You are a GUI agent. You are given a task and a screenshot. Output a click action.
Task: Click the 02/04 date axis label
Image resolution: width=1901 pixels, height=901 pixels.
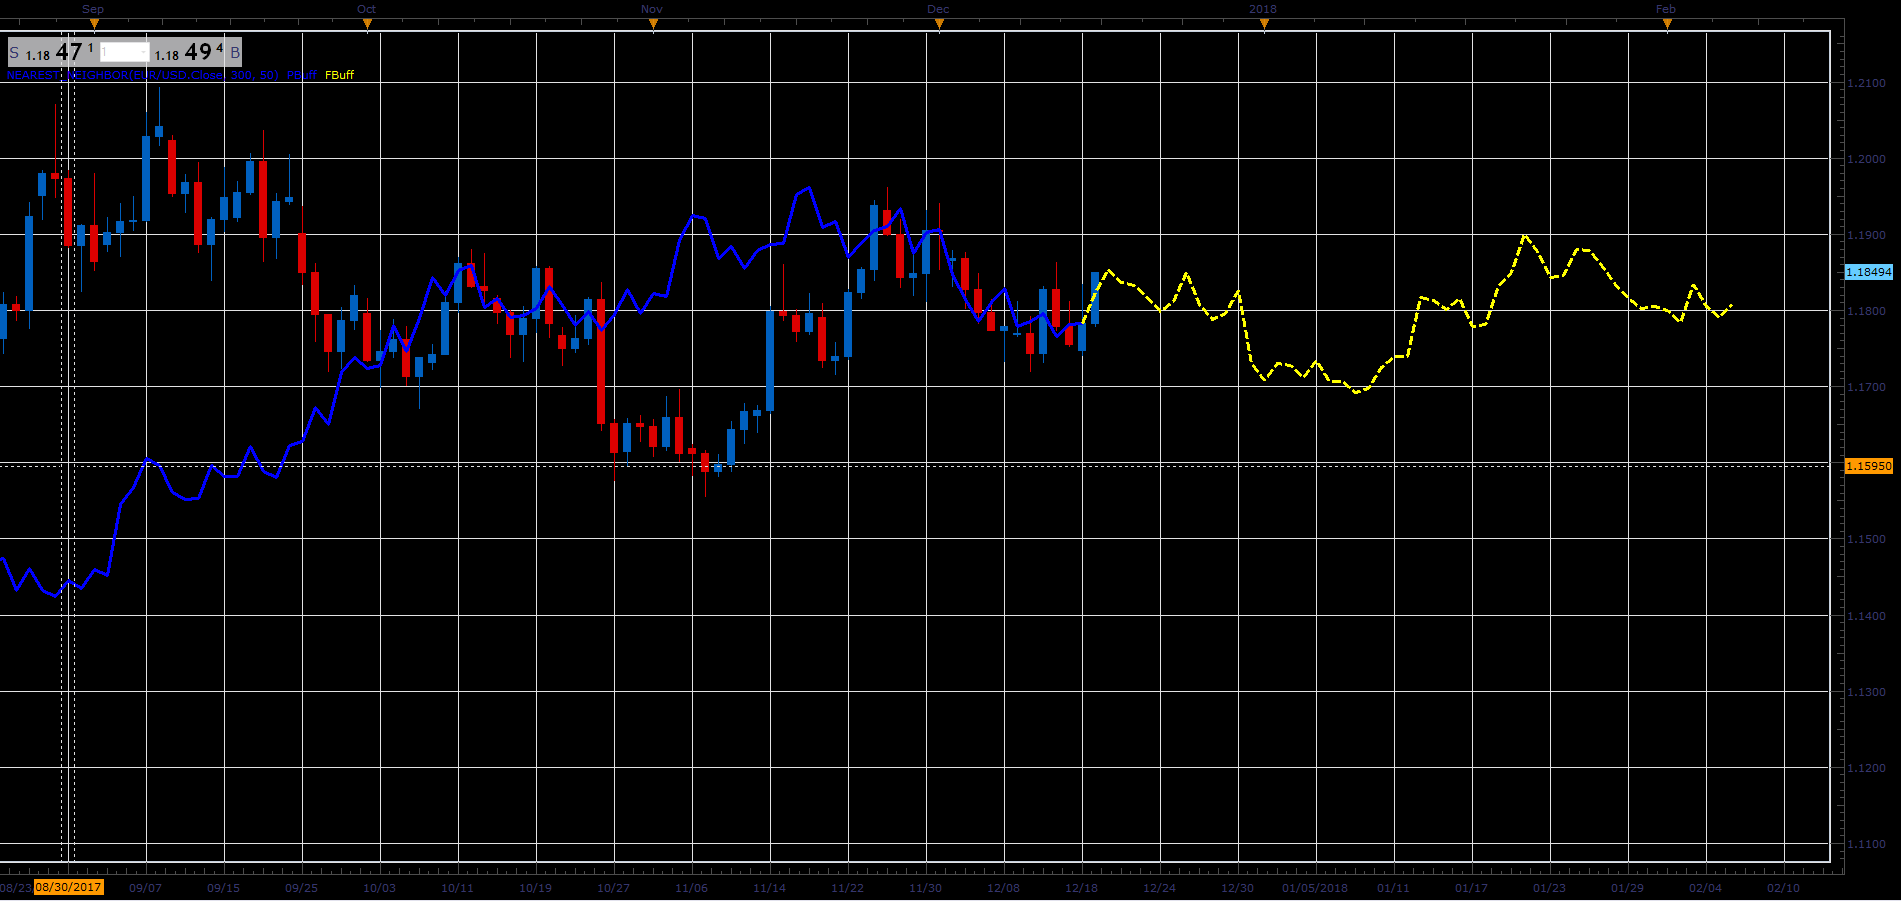1706,888
